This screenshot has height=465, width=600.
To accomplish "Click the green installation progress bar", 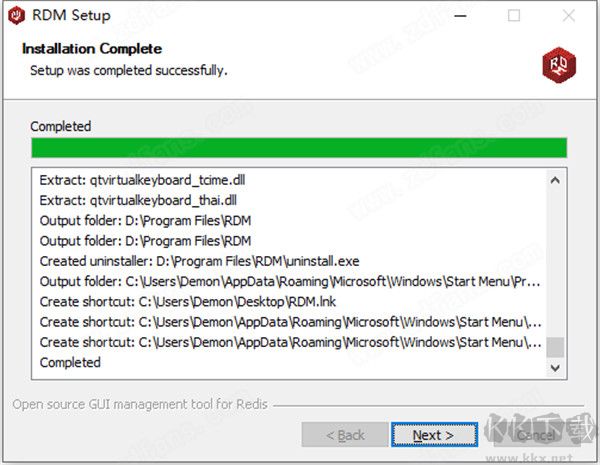I will 299,148.
